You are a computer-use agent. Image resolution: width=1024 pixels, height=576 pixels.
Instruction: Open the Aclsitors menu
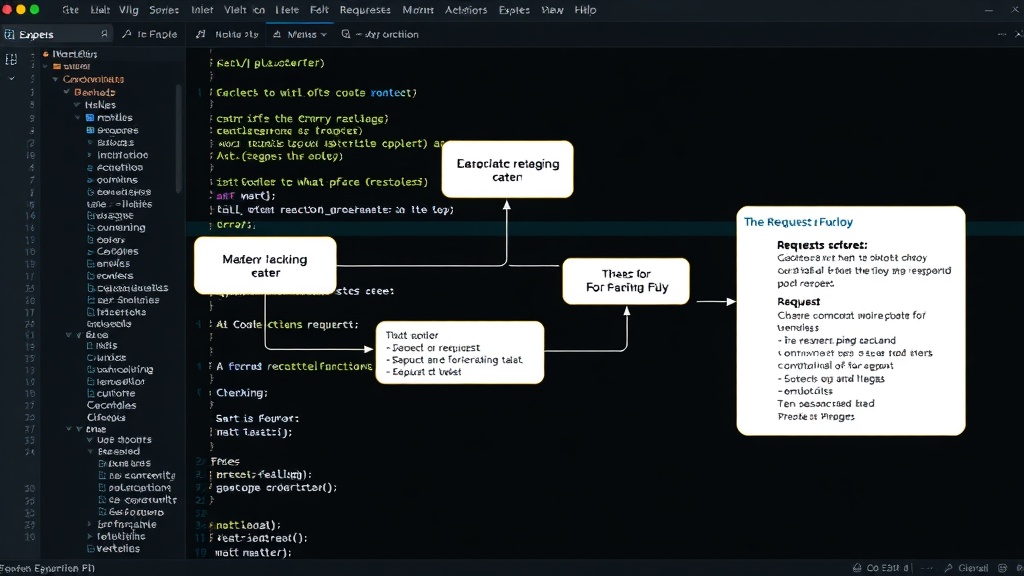click(466, 10)
